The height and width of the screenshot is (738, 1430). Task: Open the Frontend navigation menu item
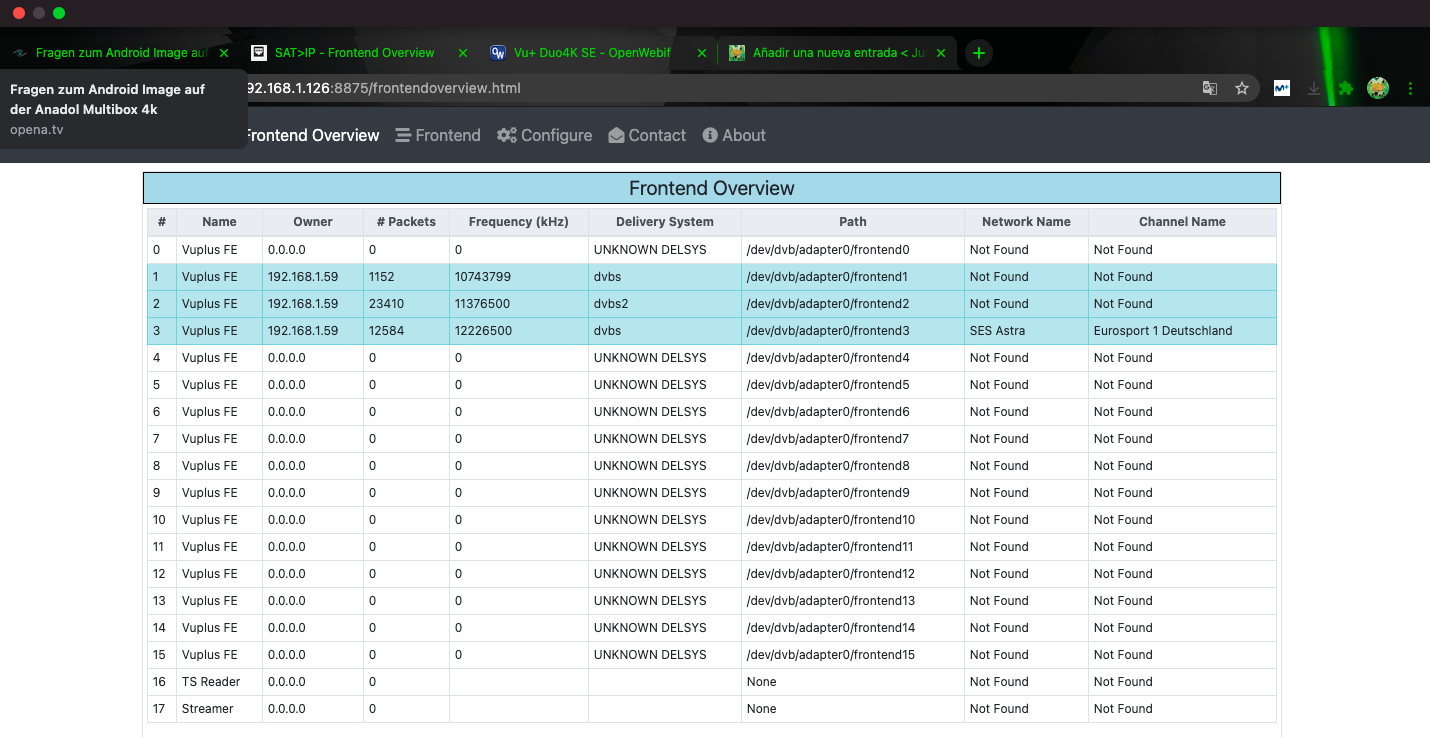(438, 135)
